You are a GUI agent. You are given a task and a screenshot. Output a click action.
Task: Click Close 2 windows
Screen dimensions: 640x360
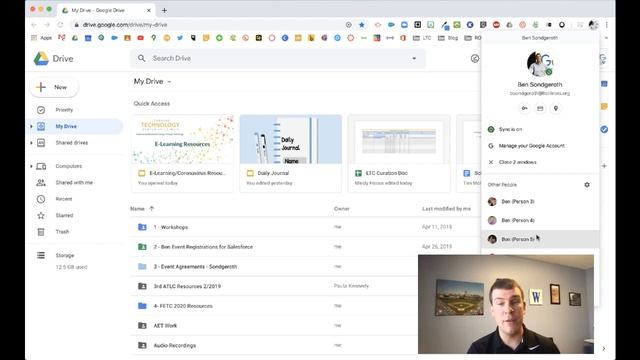click(x=540, y=162)
